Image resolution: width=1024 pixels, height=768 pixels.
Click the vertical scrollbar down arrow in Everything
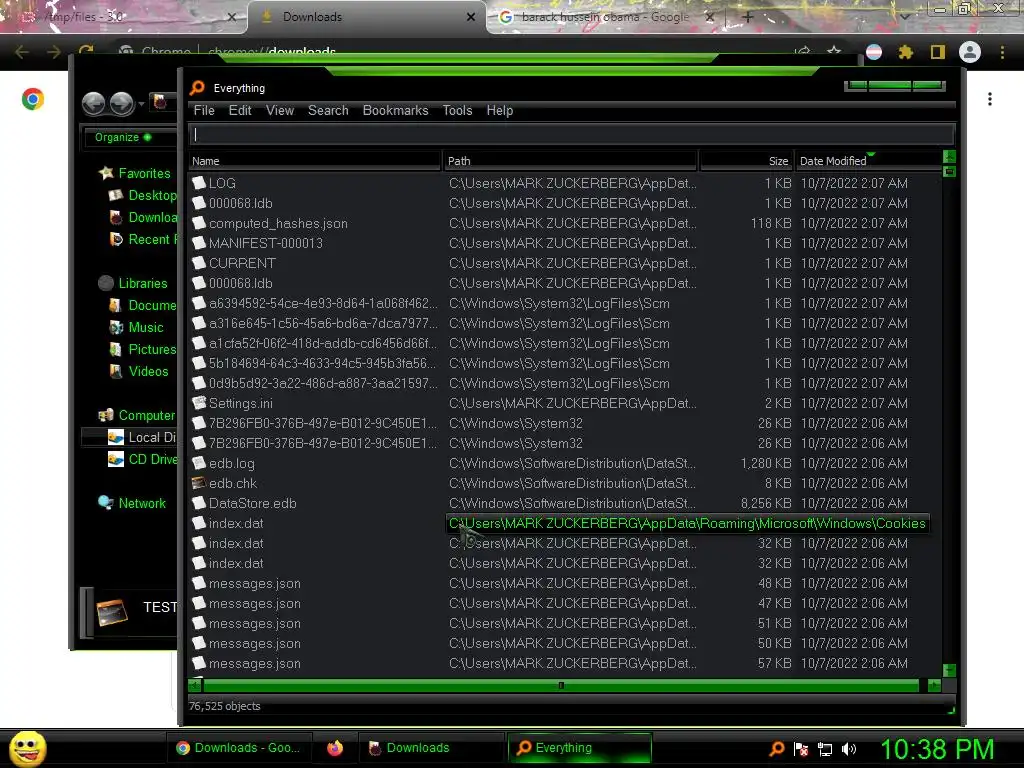(950, 671)
